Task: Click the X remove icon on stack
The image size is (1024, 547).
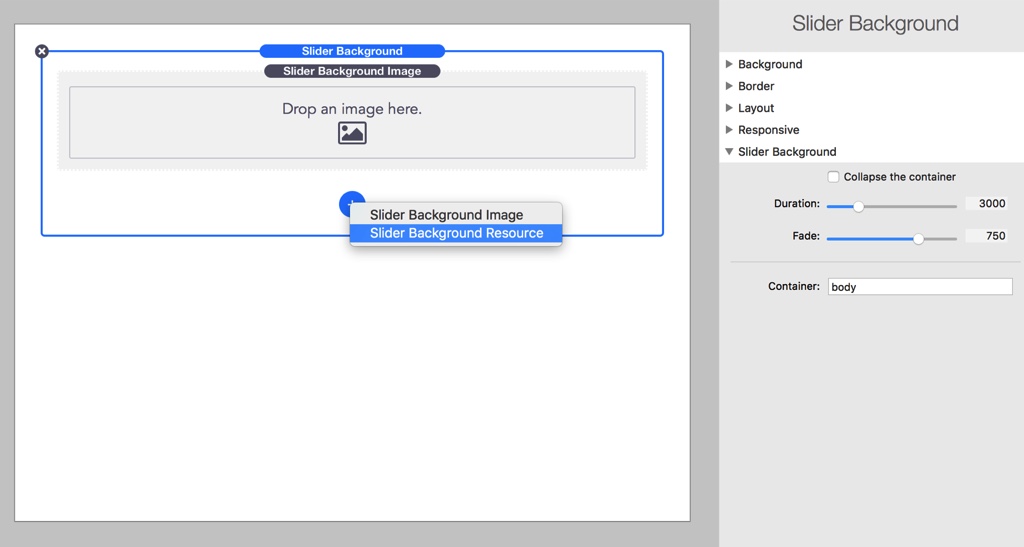Action: 42,51
